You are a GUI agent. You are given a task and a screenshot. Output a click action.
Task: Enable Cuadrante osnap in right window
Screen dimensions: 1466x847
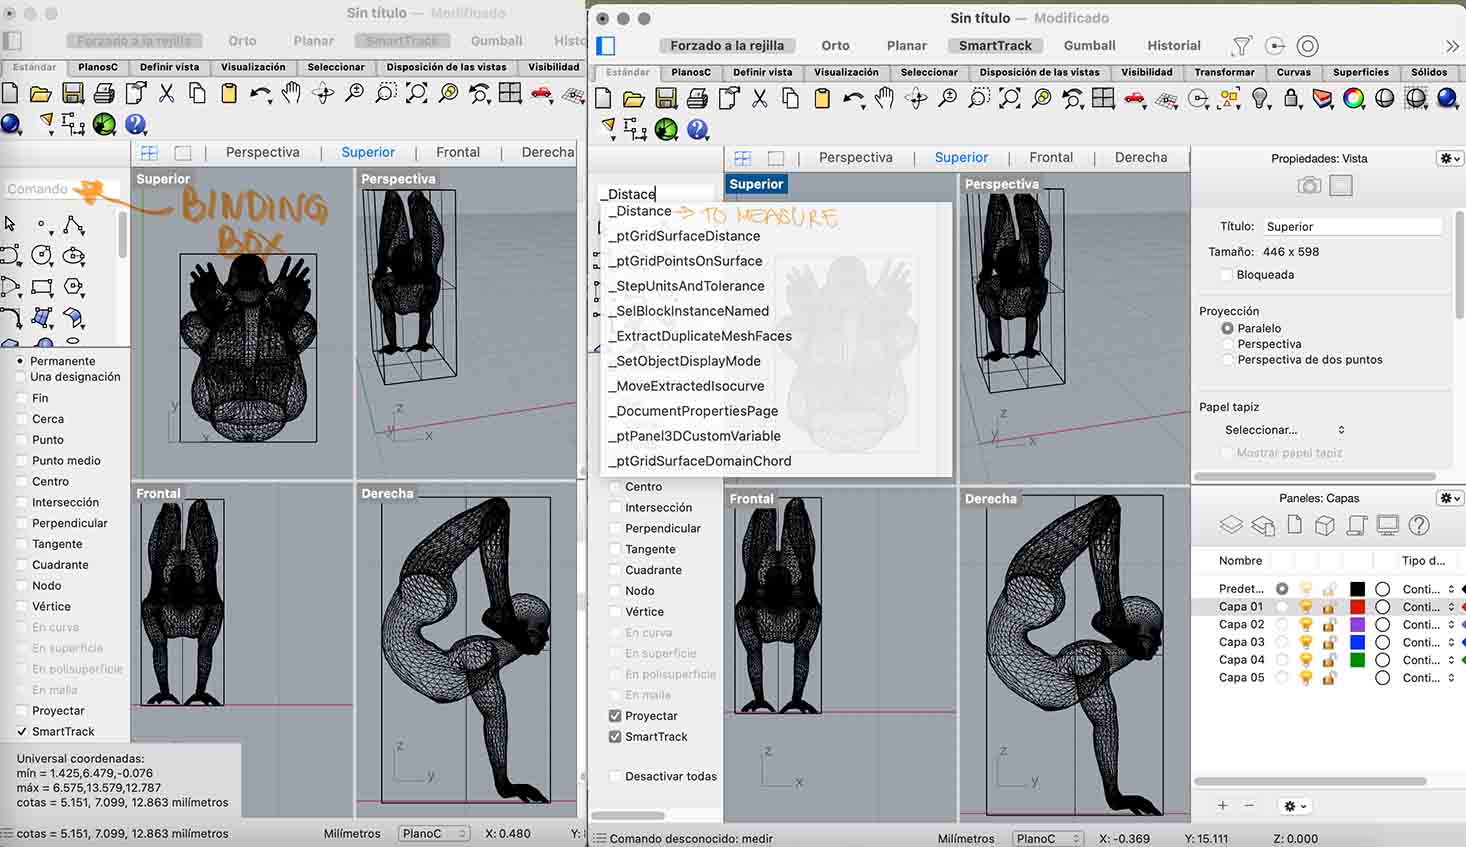click(615, 570)
